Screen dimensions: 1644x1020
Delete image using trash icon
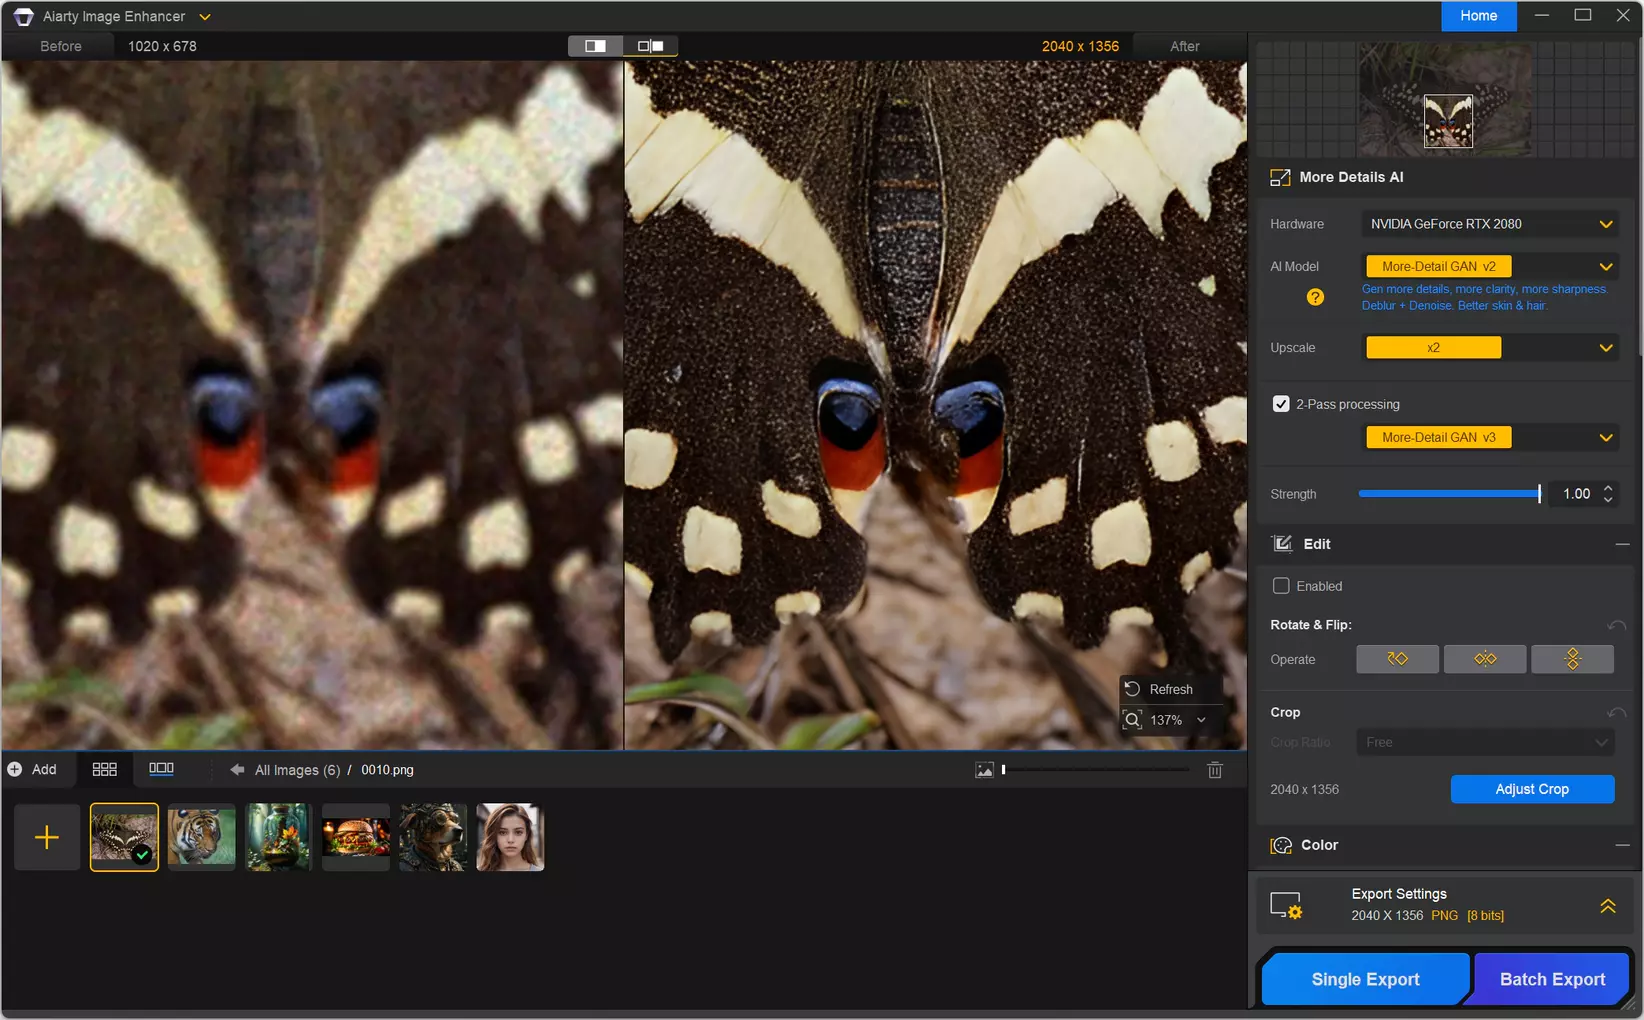(1214, 770)
